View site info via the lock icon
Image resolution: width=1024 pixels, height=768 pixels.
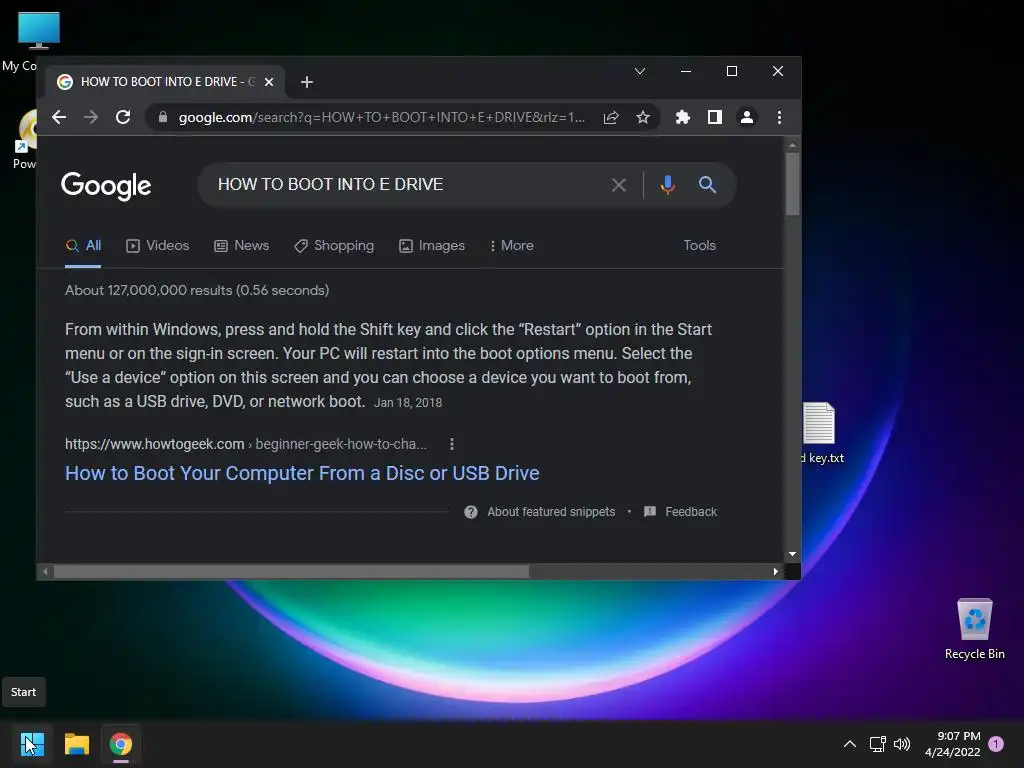pos(163,117)
